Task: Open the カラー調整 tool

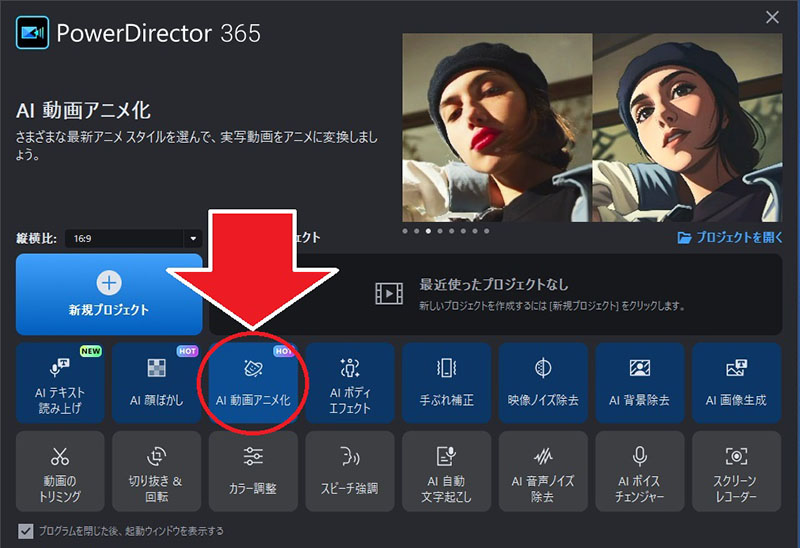Action: pos(253,471)
